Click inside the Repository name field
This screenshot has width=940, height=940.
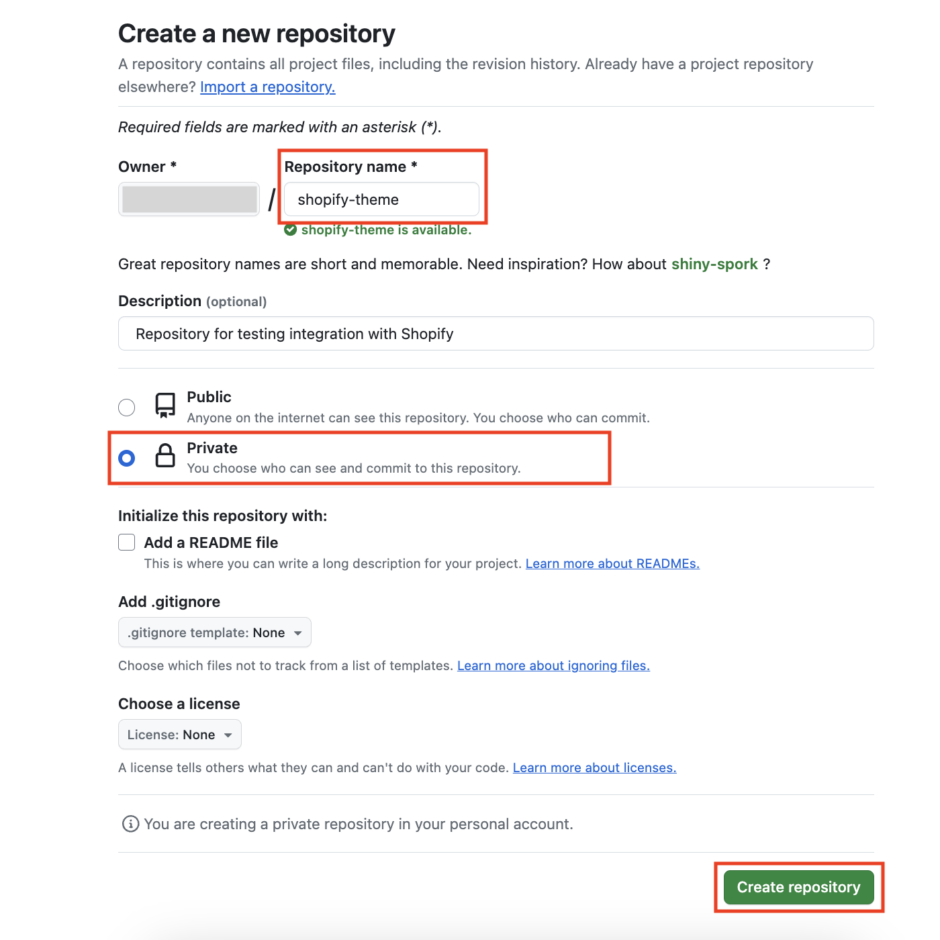(380, 199)
